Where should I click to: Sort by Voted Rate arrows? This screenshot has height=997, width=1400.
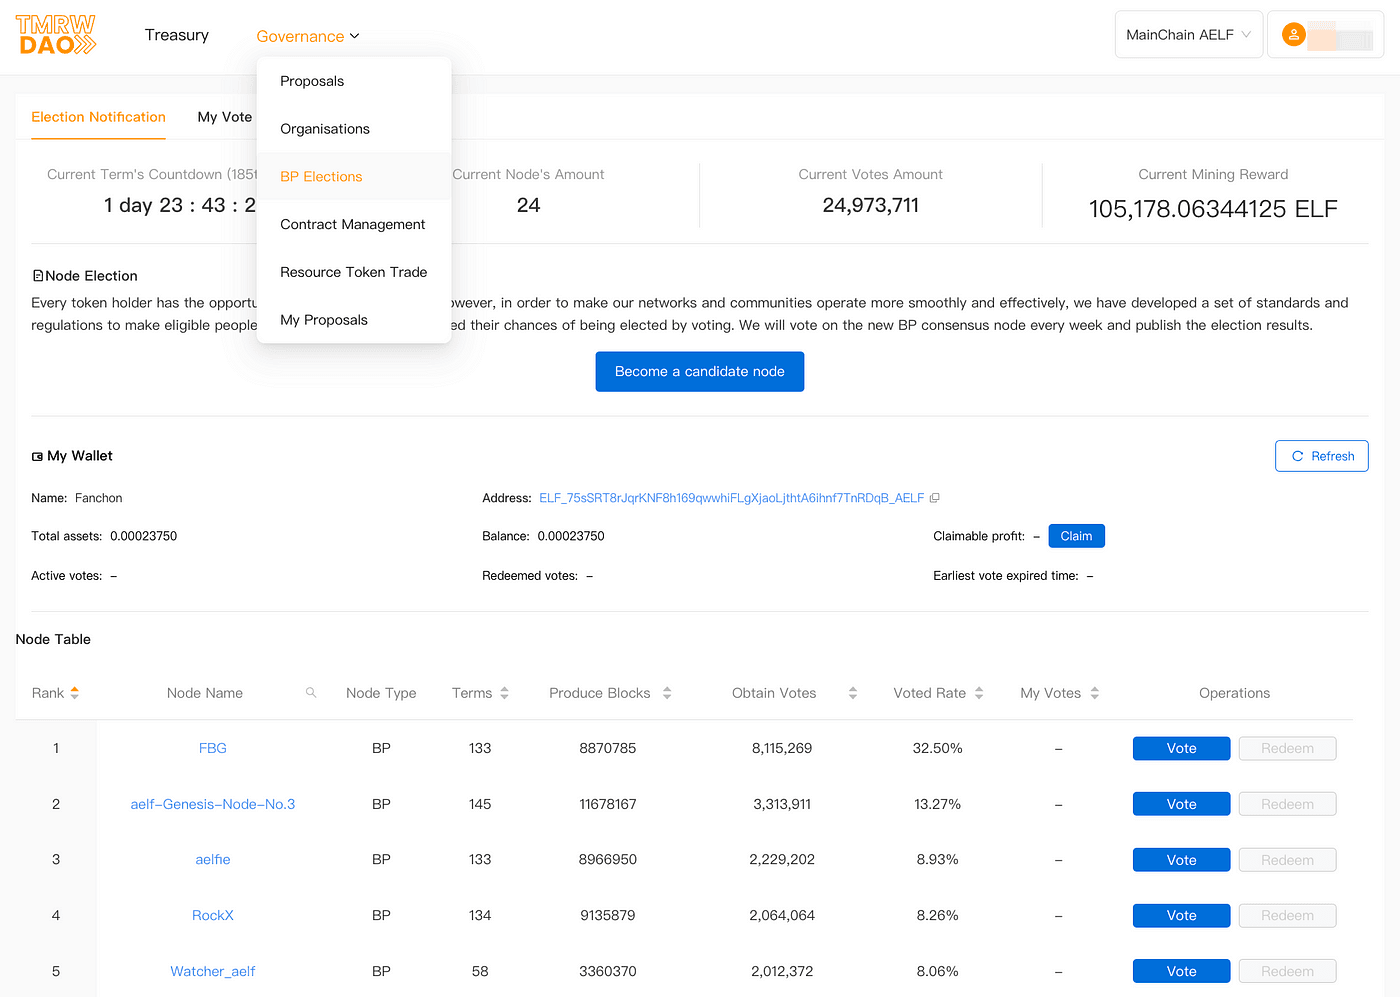point(979,693)
